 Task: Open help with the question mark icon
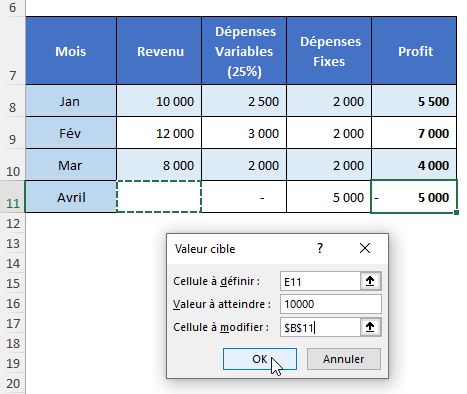[x=320, y=248]
